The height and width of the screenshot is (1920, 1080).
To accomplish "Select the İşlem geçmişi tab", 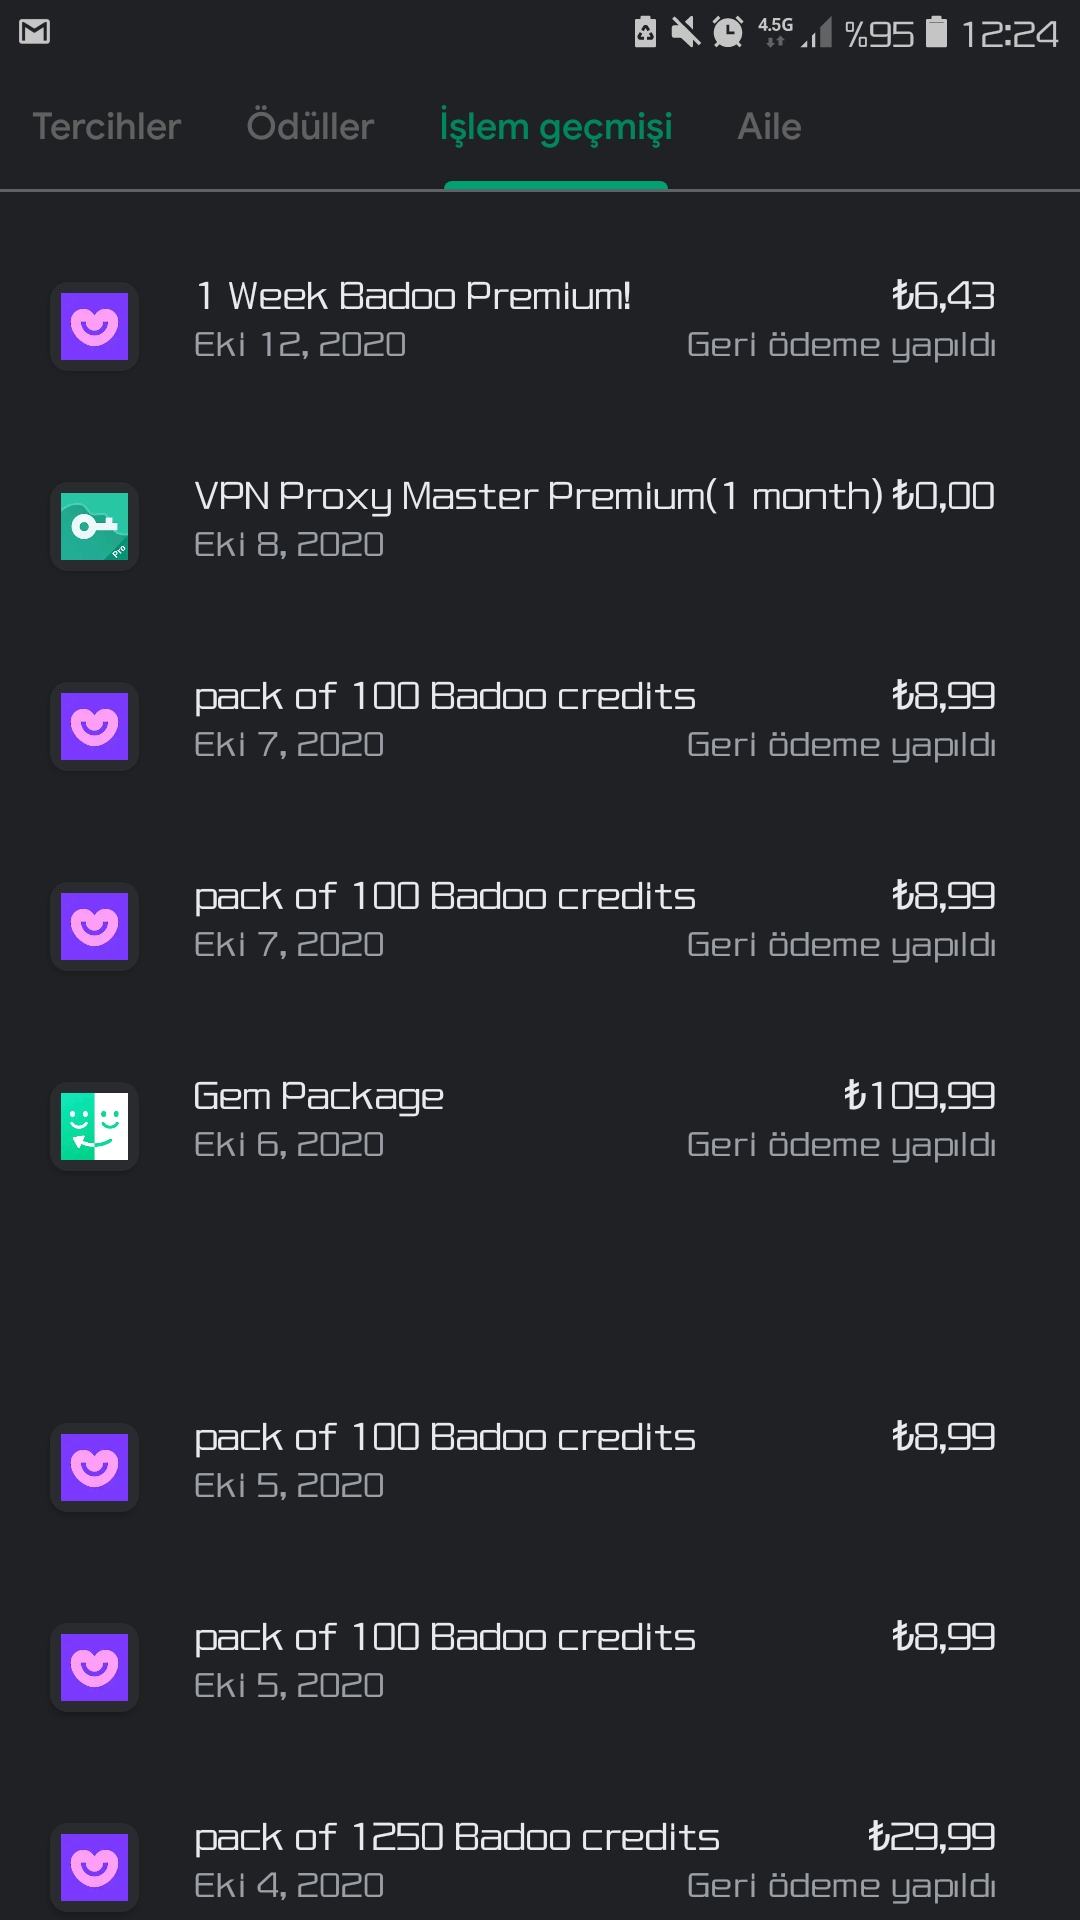I will pyautogui.click(x=556, y=128).
